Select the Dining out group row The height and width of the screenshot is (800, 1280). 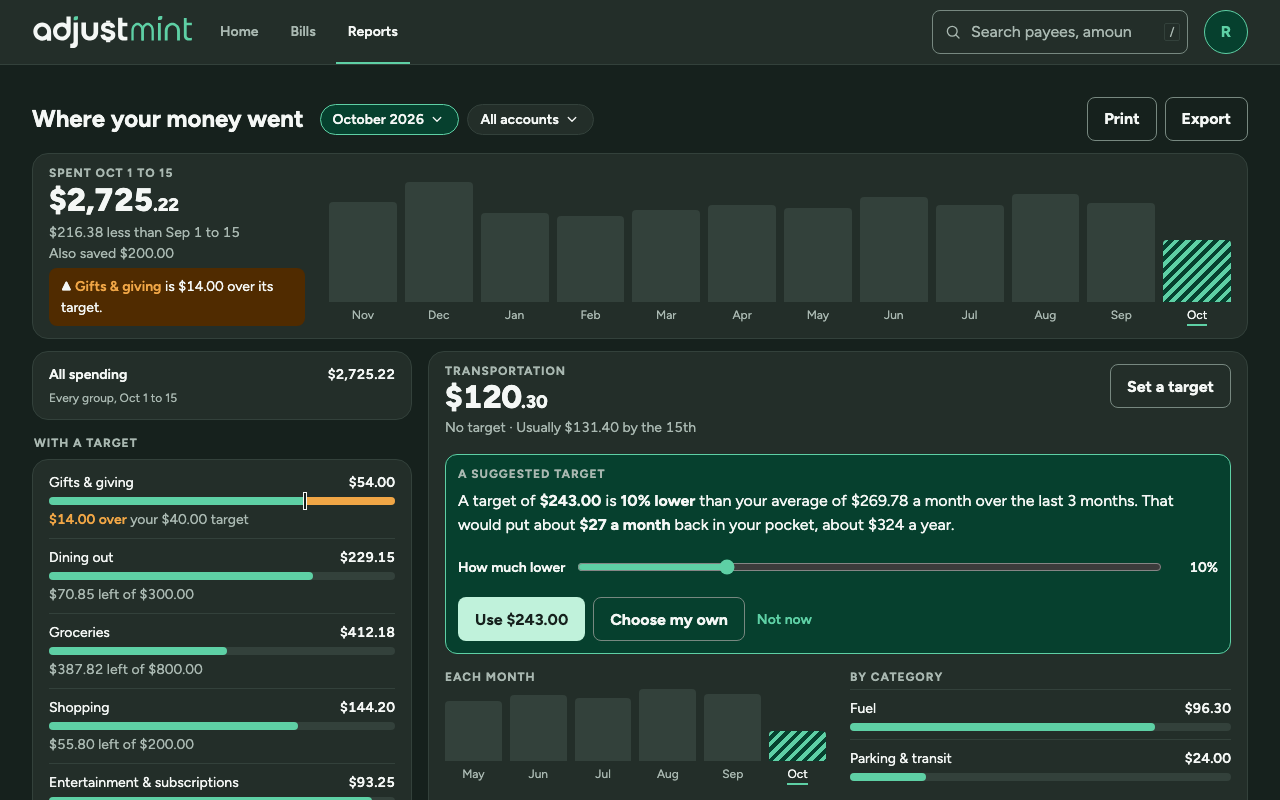click(x=222, y=576)
